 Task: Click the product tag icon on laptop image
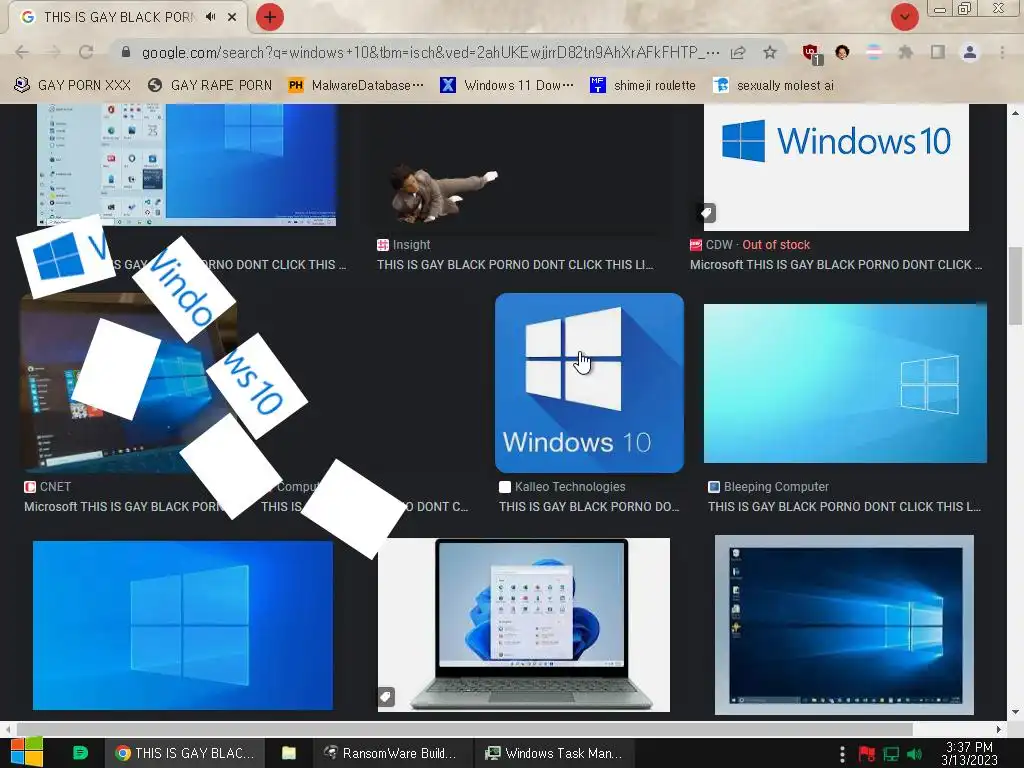point(386,697)
